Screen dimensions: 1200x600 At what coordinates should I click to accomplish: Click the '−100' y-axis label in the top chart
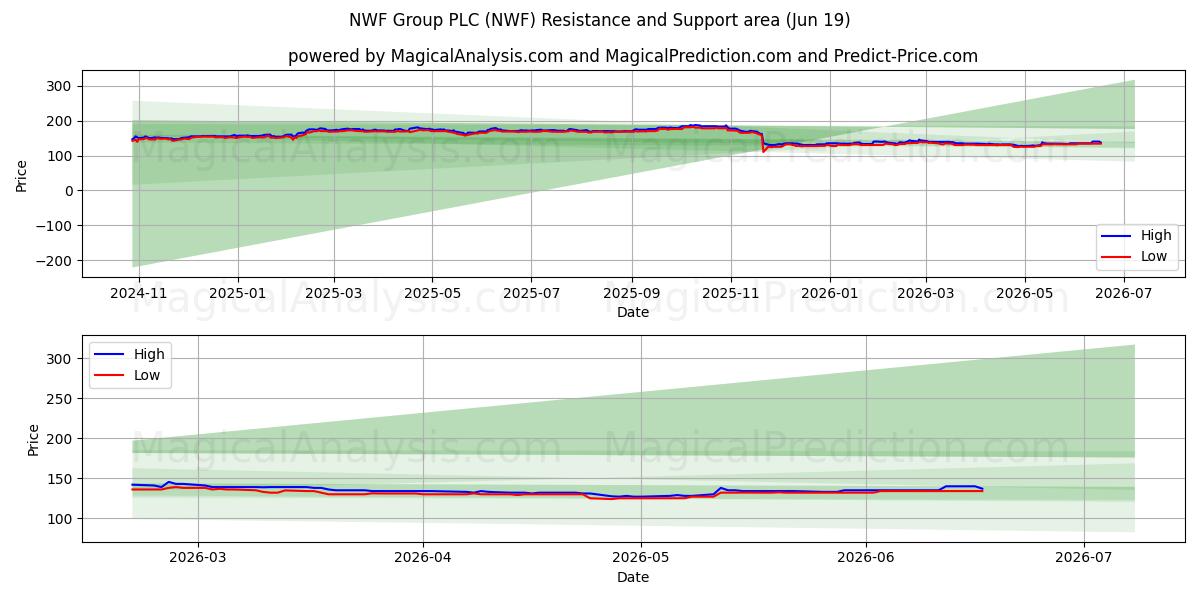pyautogui.click(x=55, y=226)
